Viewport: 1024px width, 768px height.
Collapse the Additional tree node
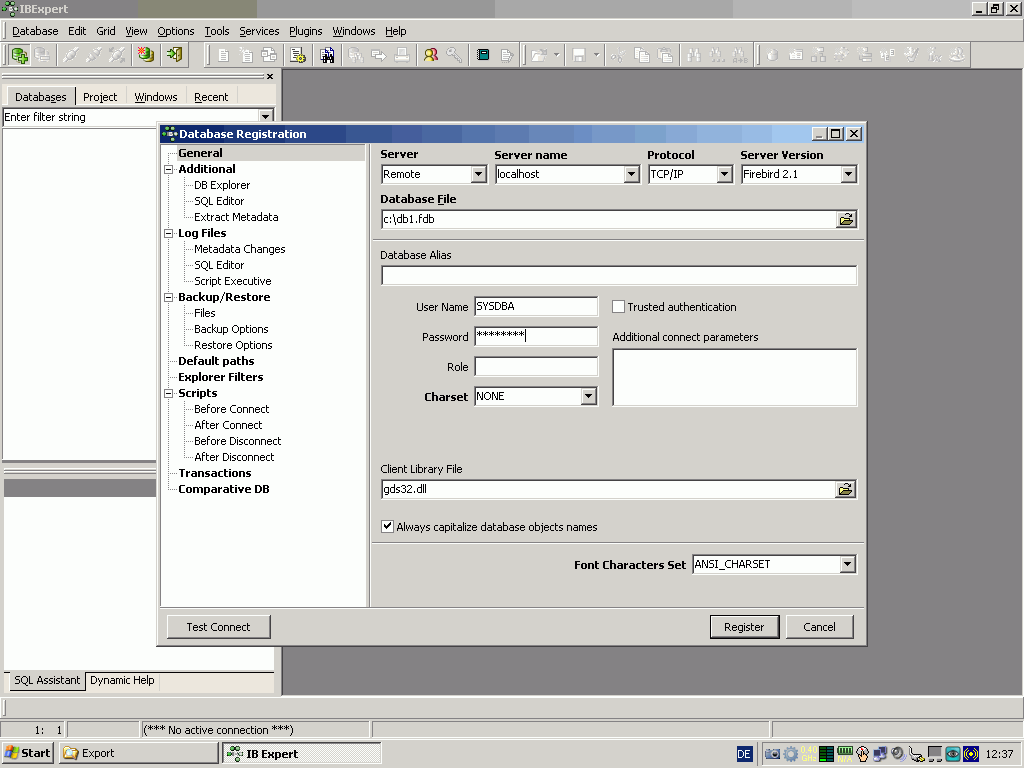[168, 169]
